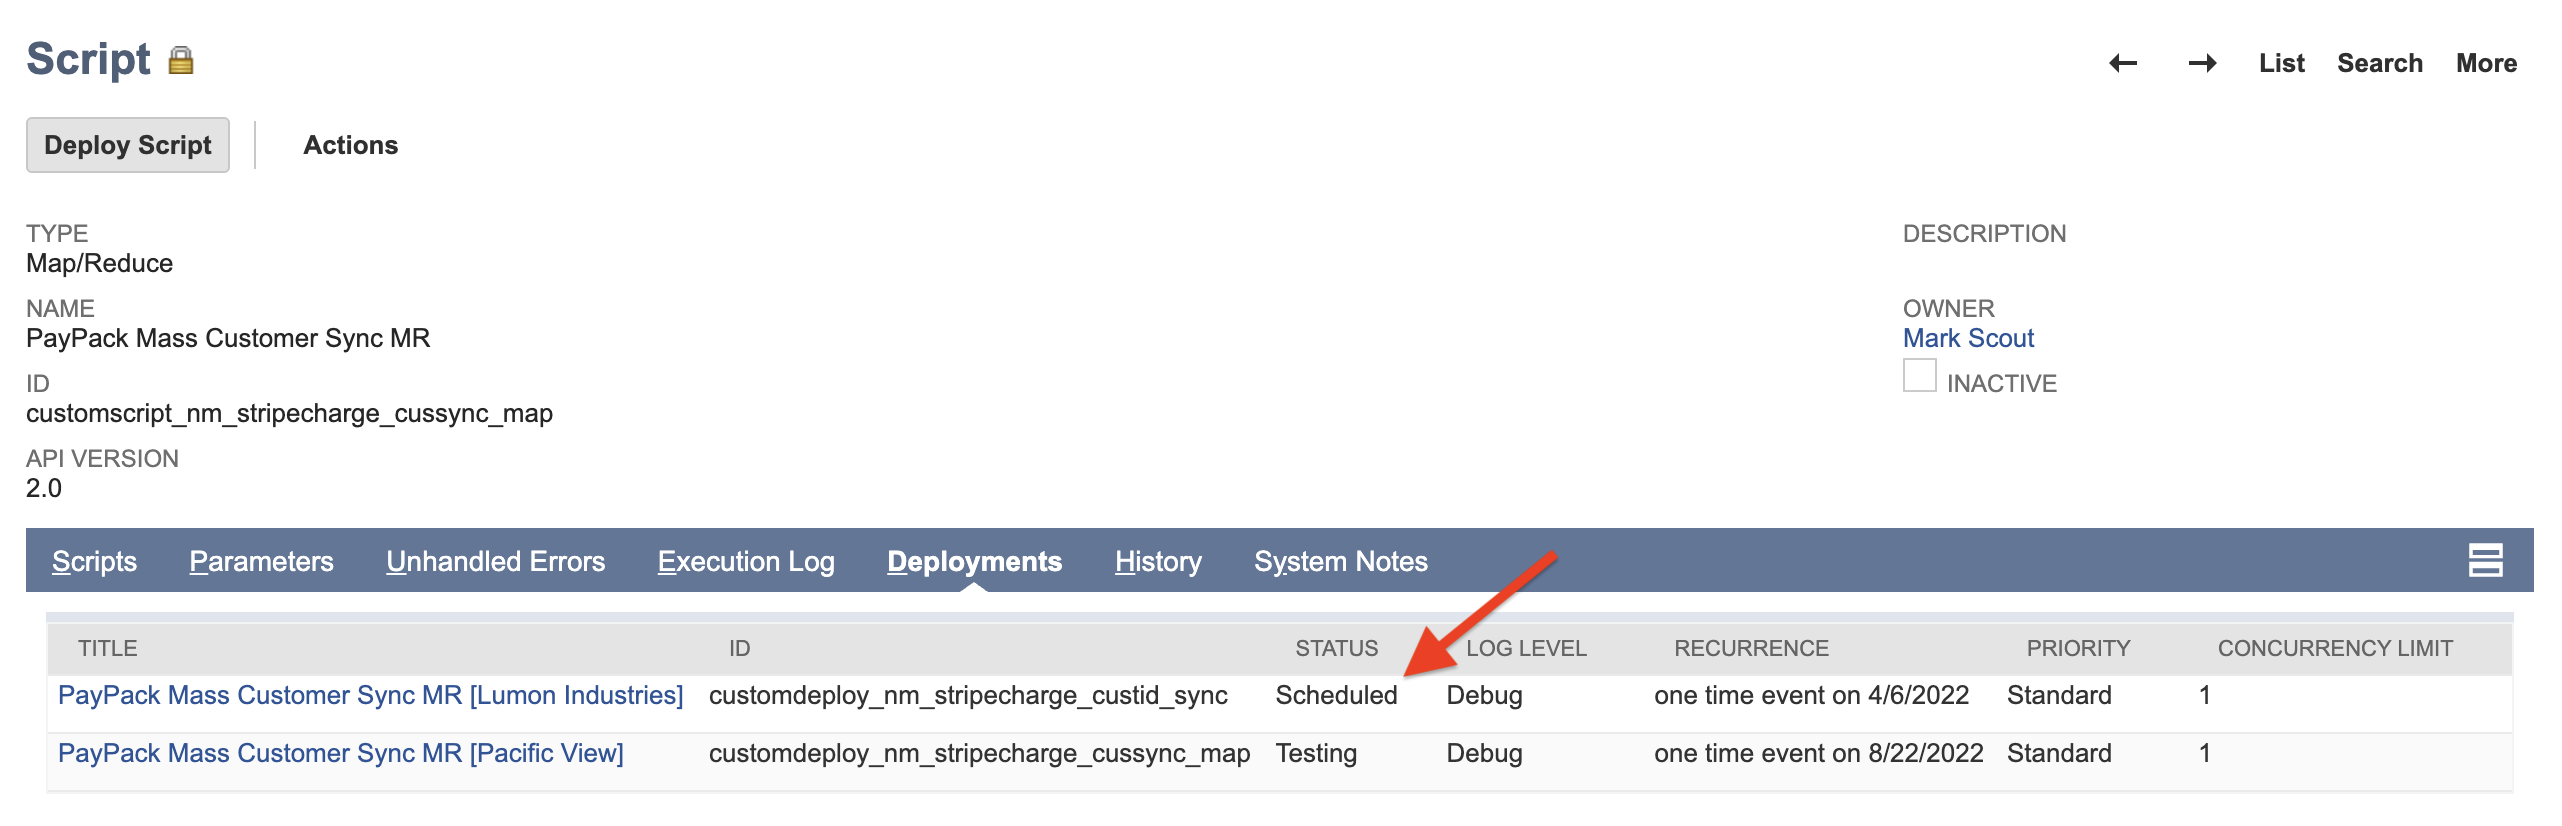The height and width of the screenshot is (826, 2562).
Task: Open the Search link in header
Action: point(2379,63)
